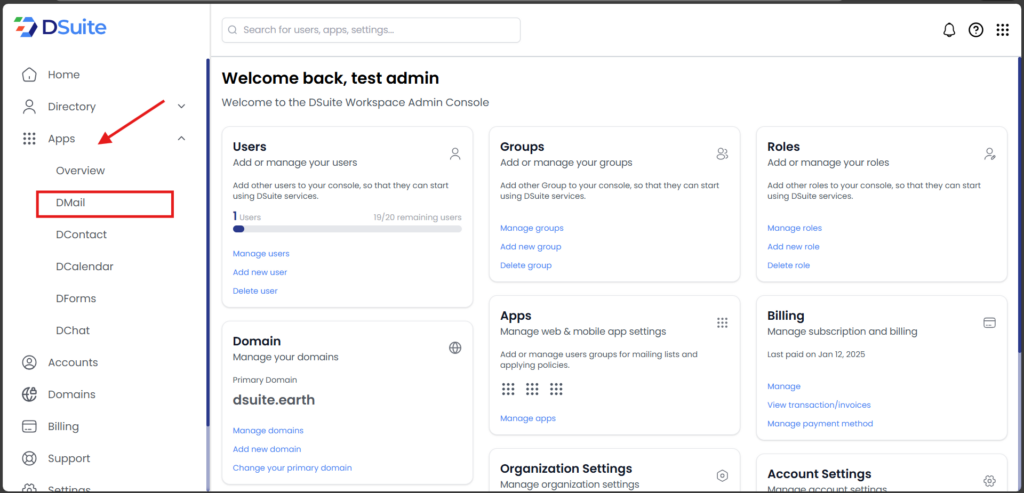Click the Users card person icon

coord(455,154)
